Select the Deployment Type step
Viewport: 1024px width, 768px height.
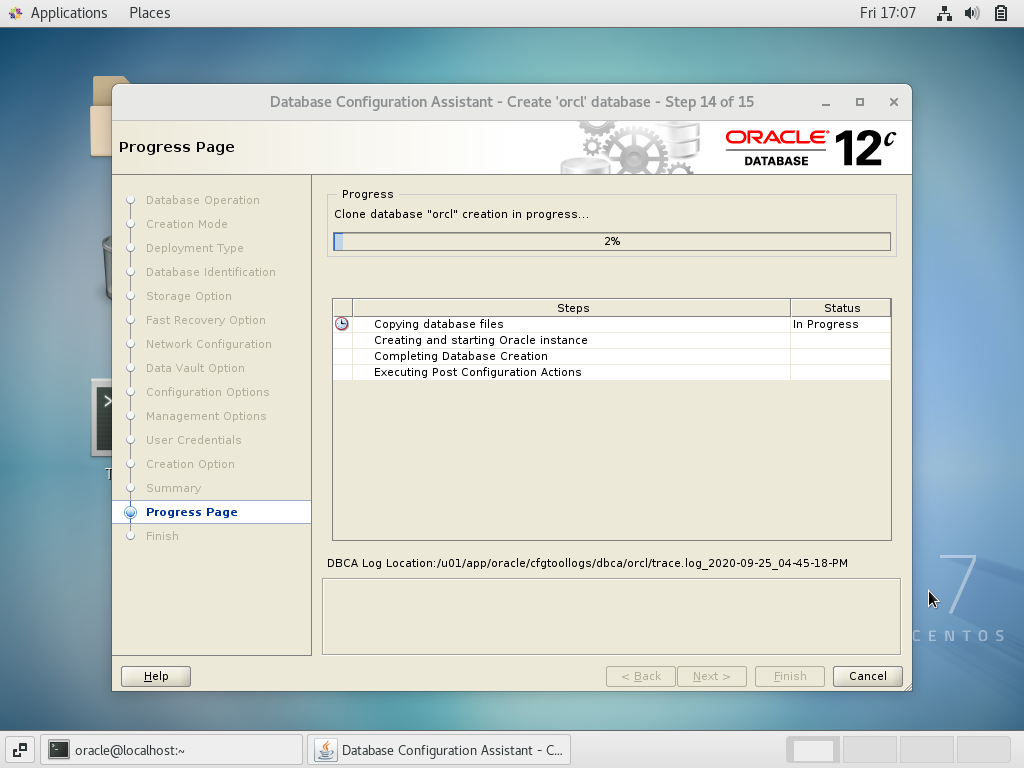coord(195,248)
